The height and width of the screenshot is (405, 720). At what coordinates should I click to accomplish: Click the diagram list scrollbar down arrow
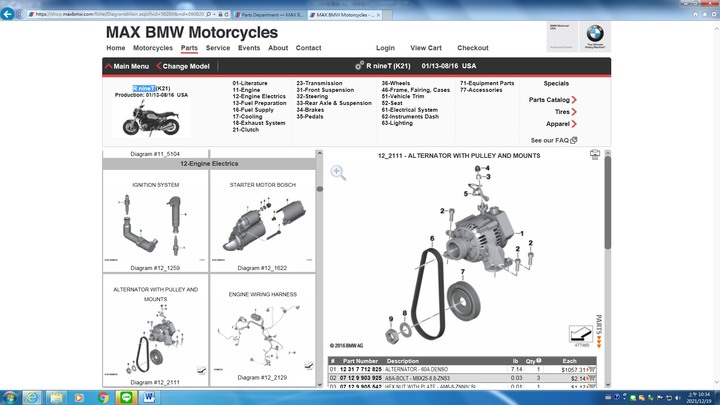(x=320, y=384)
